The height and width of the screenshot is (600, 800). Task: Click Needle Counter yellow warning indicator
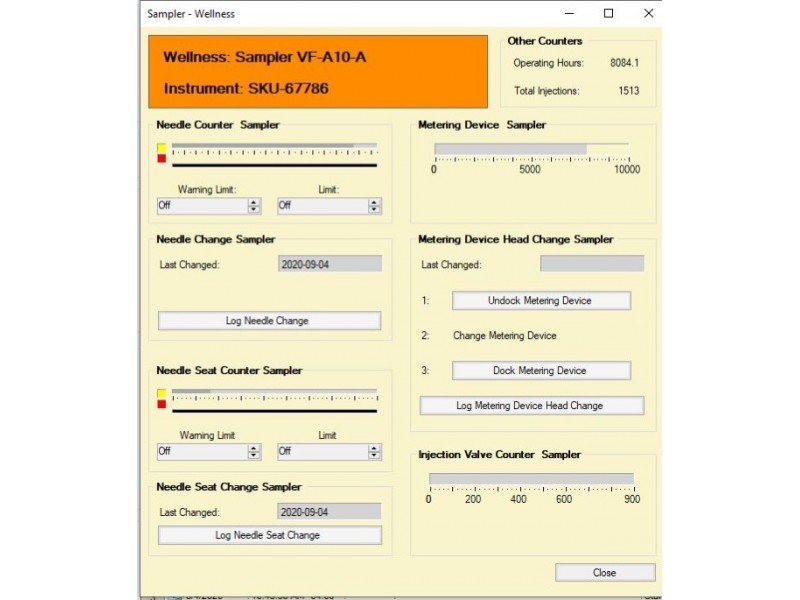point(162,147)
